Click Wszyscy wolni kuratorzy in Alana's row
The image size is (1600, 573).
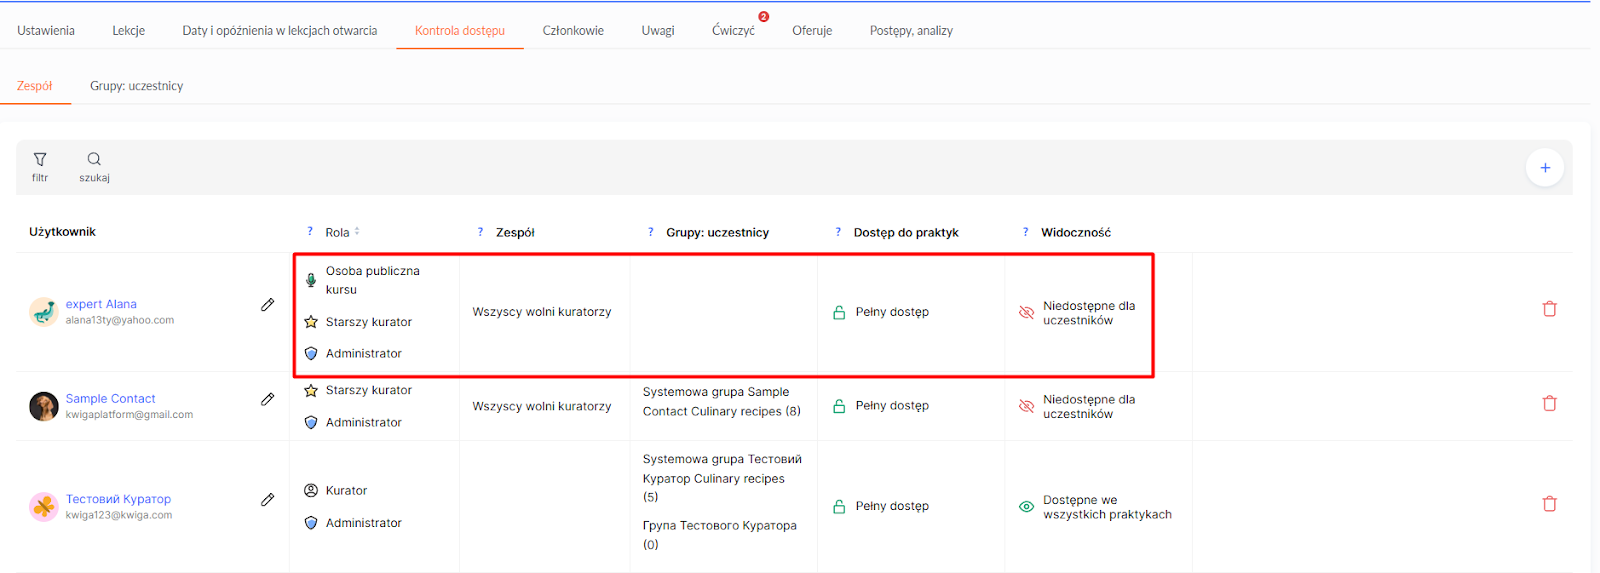[542, 312]
